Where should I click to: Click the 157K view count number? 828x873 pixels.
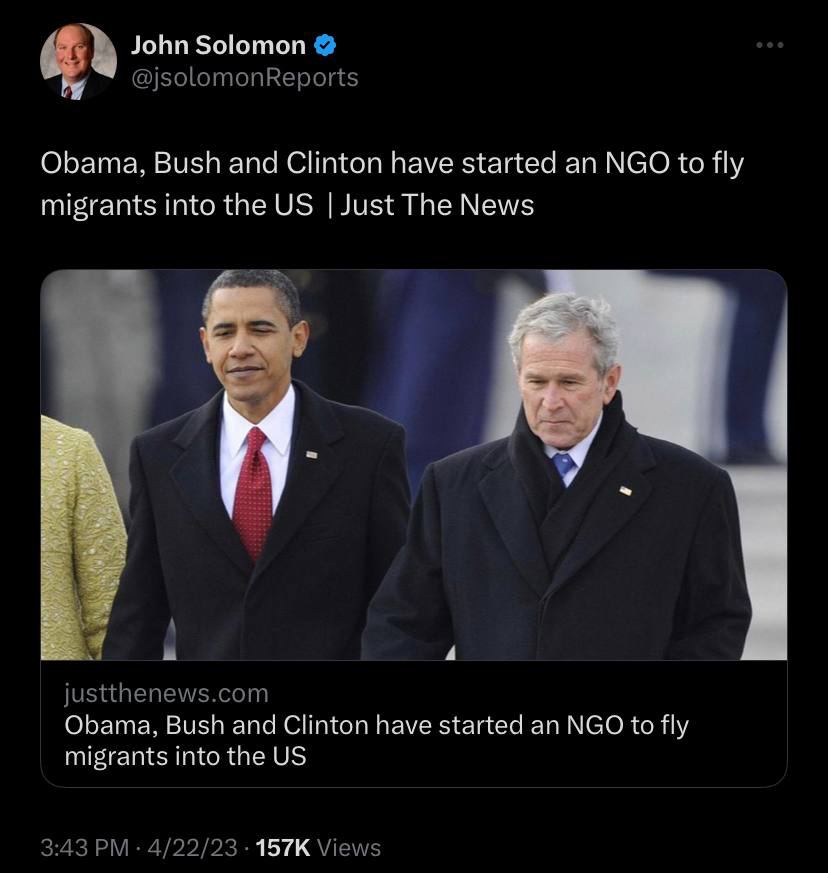pyautogui.click(x=284, y=848)
